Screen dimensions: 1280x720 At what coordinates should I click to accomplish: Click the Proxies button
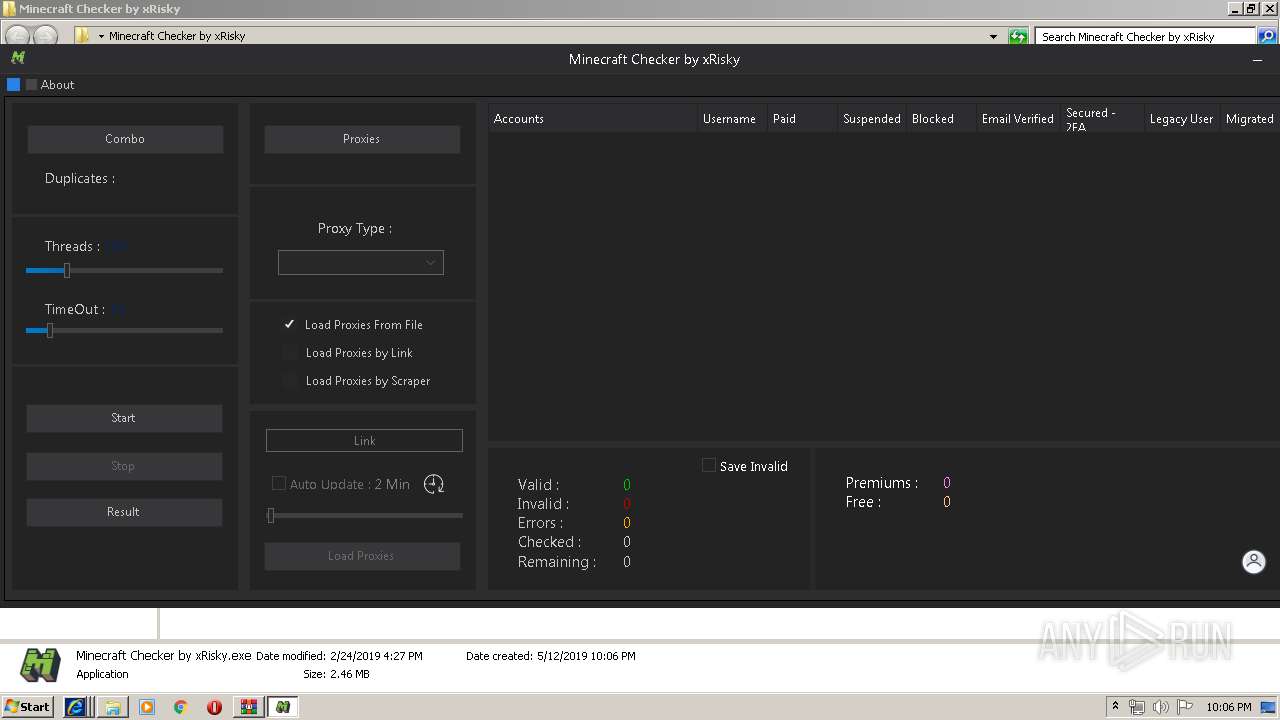[x=362, y=139]
